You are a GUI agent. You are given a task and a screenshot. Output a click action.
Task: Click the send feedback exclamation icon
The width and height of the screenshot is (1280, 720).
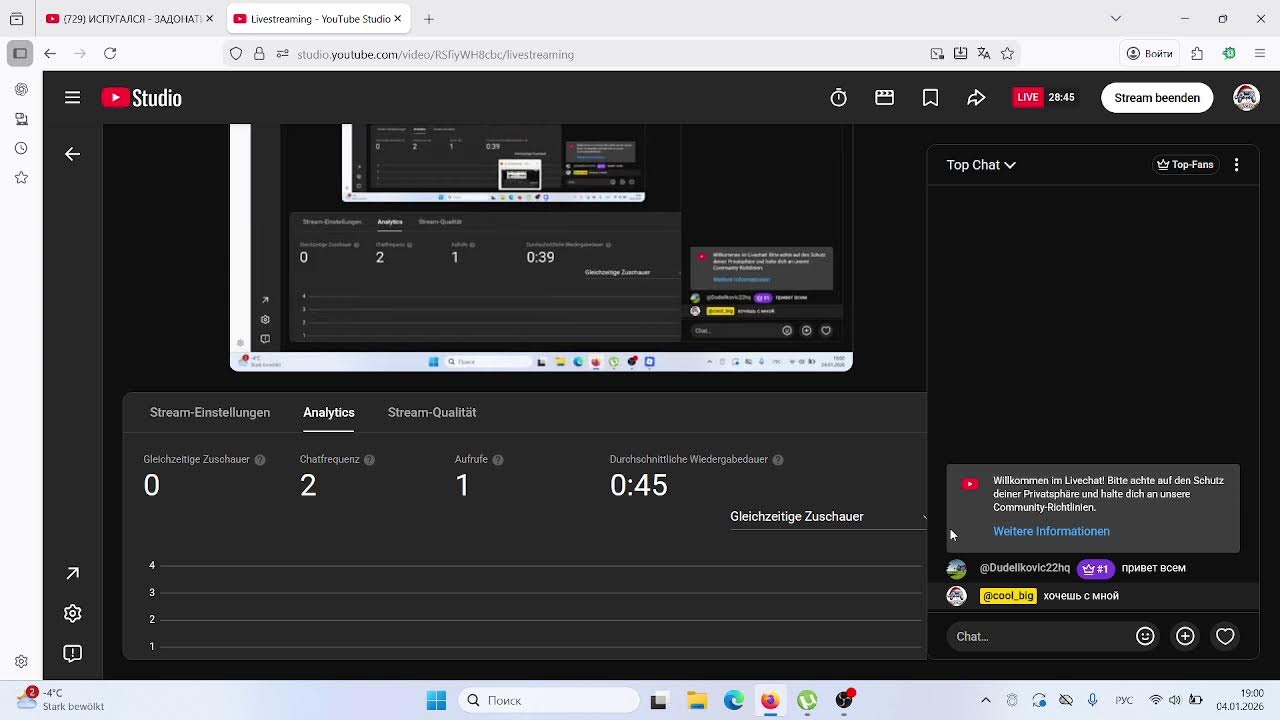coord(72,653)
